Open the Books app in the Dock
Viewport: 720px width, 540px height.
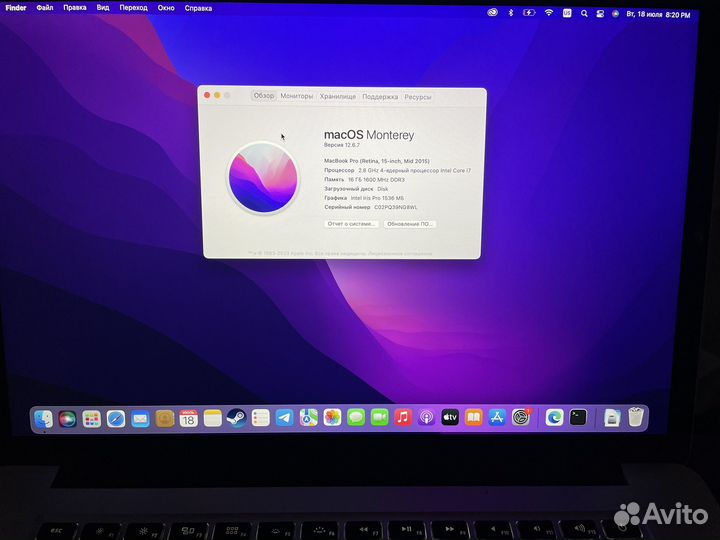click(x=473, y=417)
